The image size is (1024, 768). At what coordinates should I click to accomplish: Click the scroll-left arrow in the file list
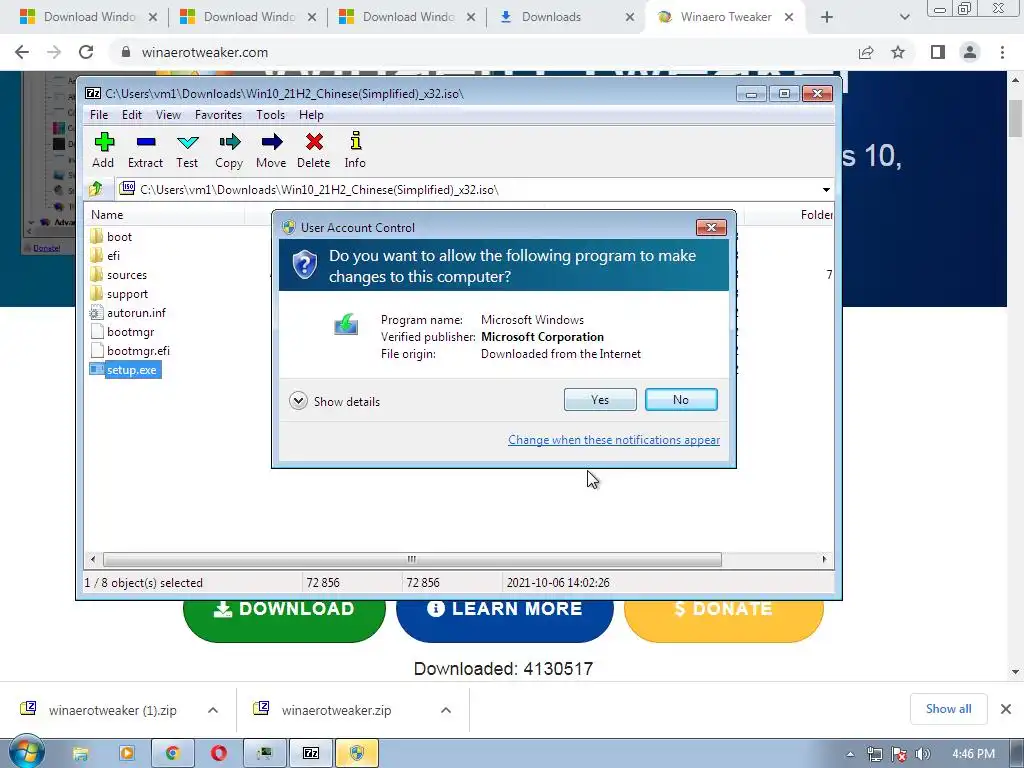pos(93,560)
